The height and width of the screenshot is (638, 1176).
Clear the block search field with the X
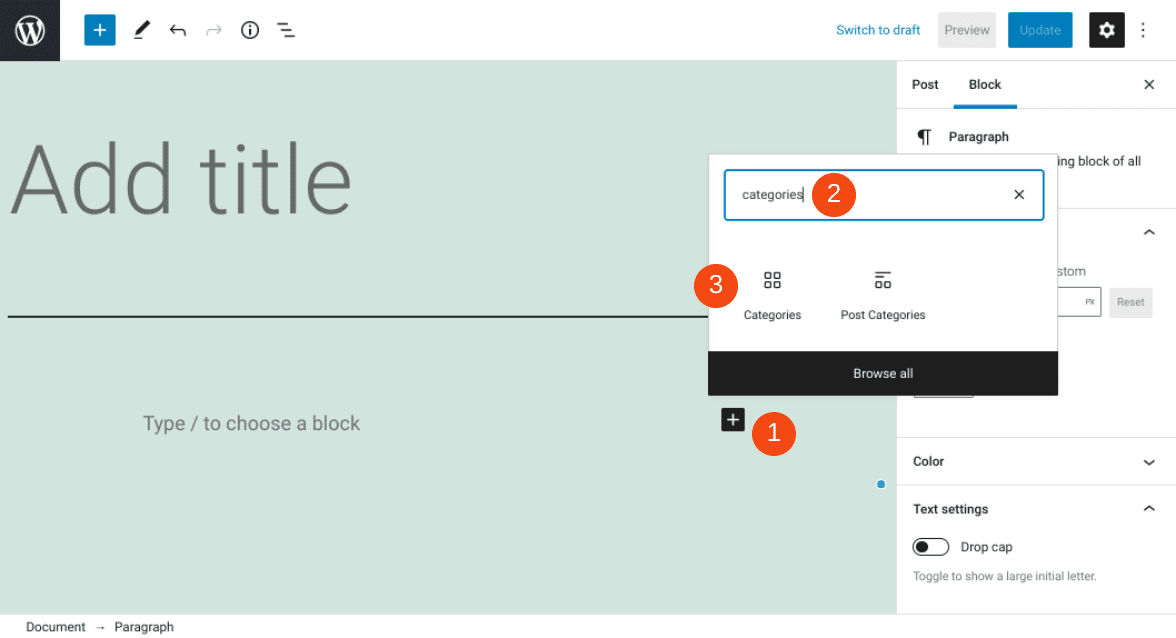click(x=1018, y=194)
